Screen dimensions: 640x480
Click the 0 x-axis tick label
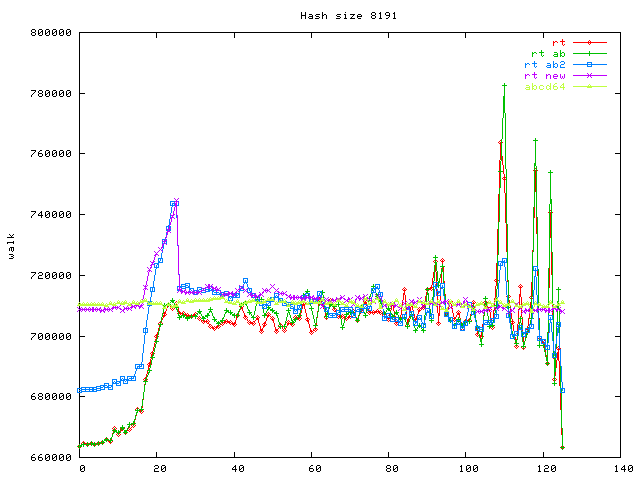tap(82, 469)
